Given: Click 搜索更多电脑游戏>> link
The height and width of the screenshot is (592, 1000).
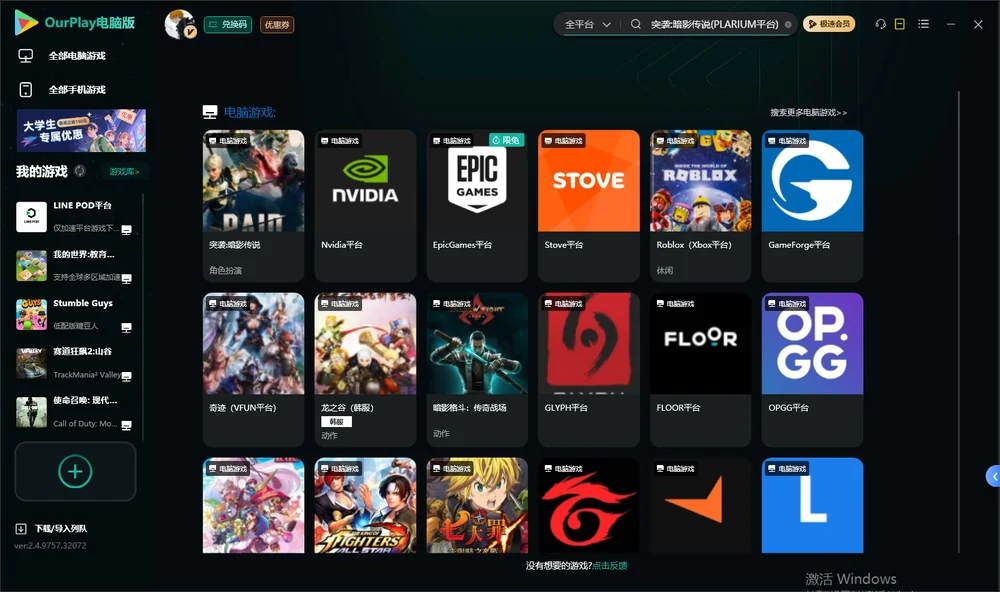Looking at the screenshot, I should click(x=809, y=112).
